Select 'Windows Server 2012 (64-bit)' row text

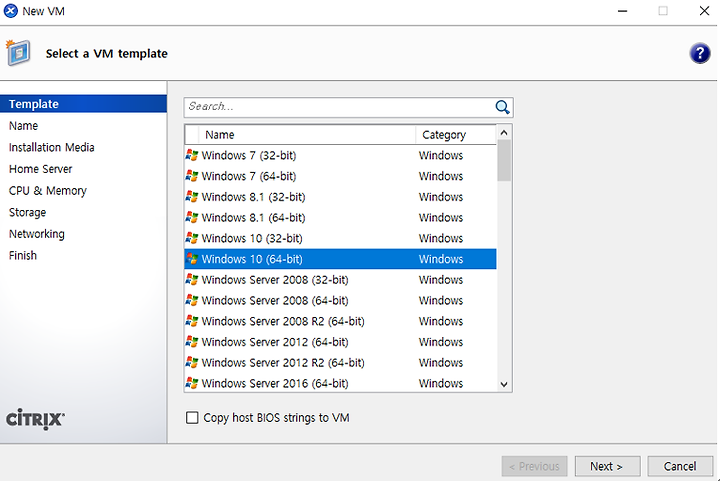point(275,341)
